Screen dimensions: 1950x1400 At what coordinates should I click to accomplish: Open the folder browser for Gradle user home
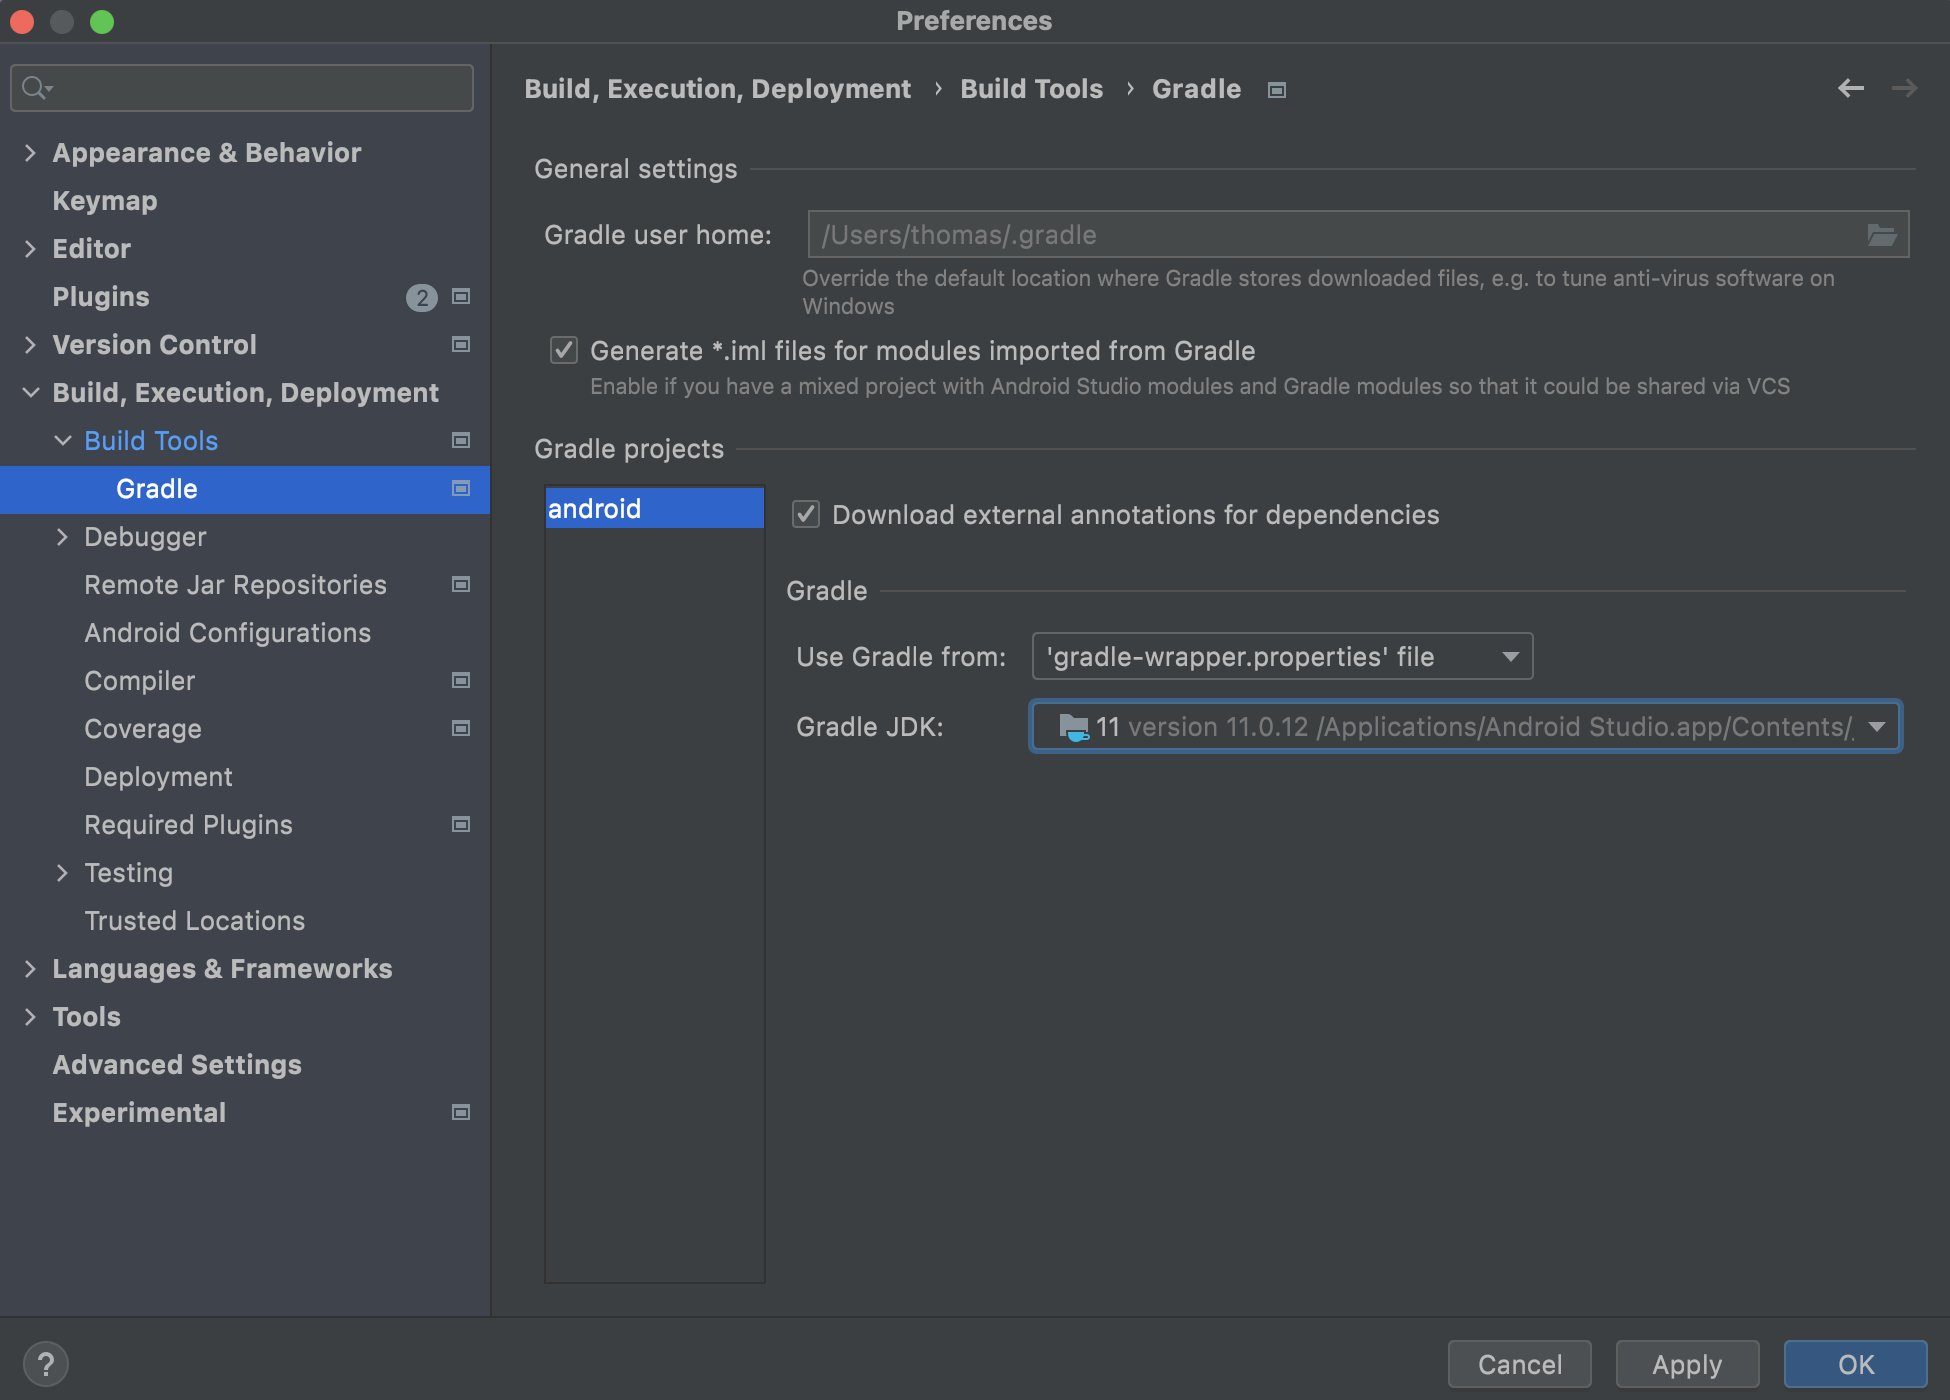point(1884,235)
